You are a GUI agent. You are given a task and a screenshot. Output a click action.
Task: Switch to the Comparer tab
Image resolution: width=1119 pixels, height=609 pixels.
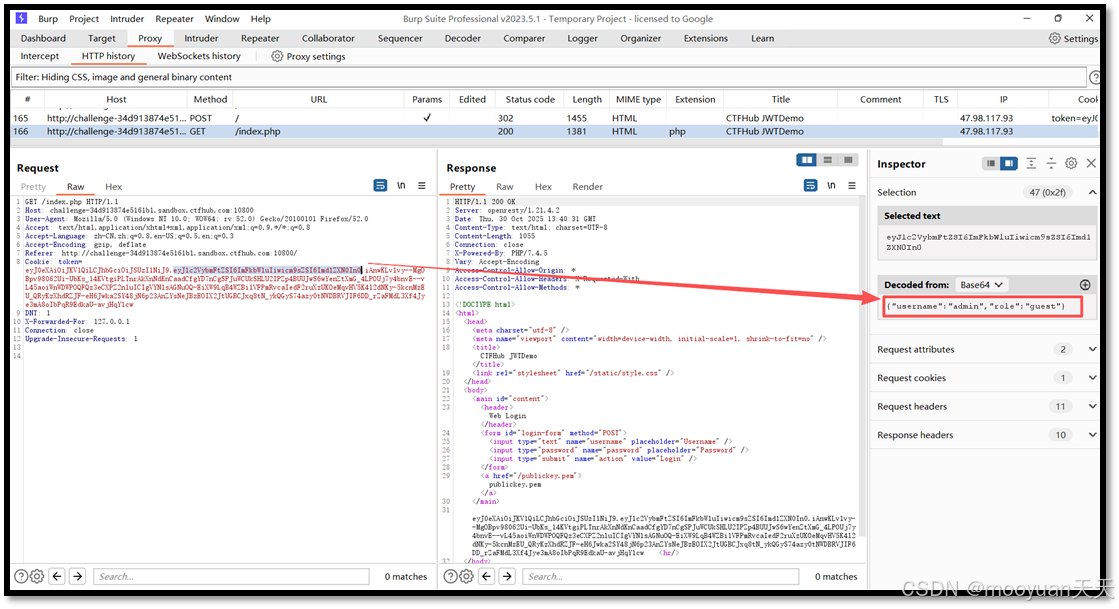pos(524,39)
